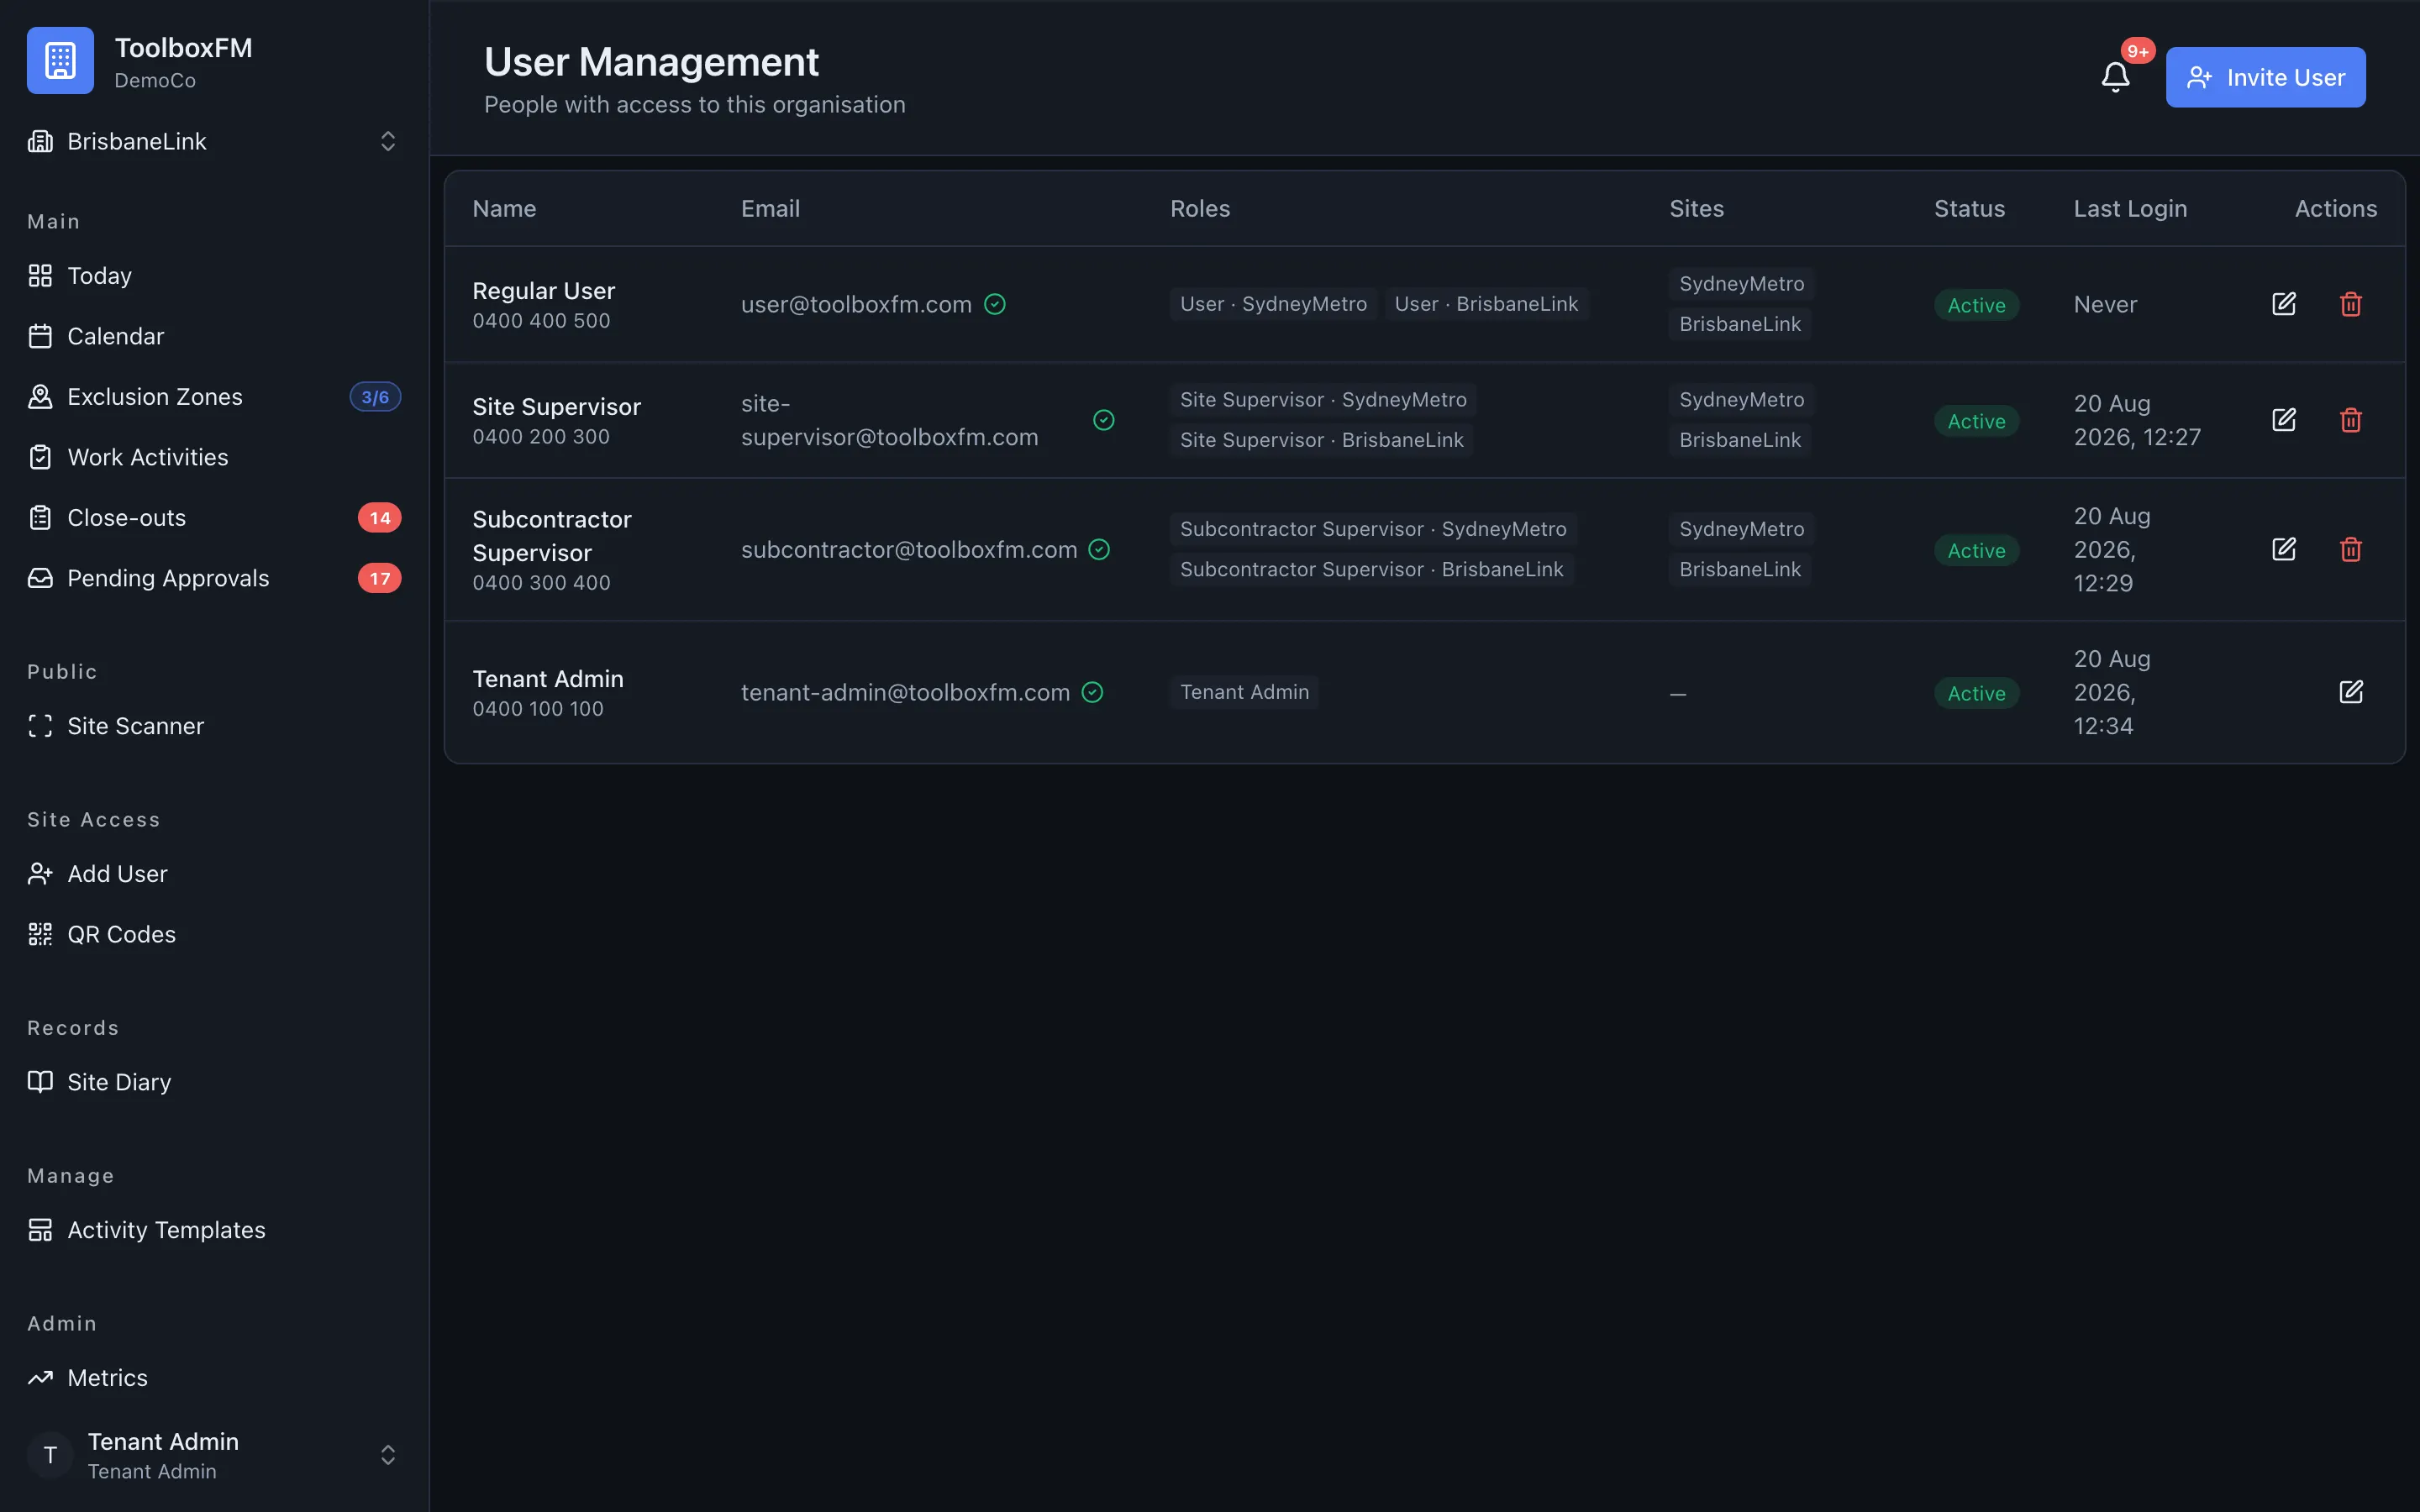Open the Site Diary
Image resolution: width=2420 pixels, height=1512 pixels.
click(214, 1082)
